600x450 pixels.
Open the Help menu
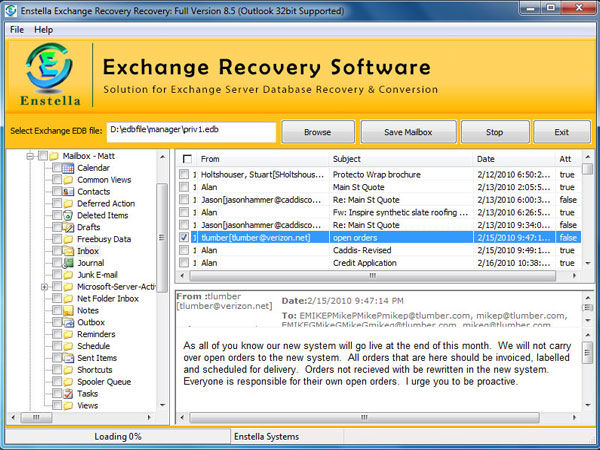44,29
